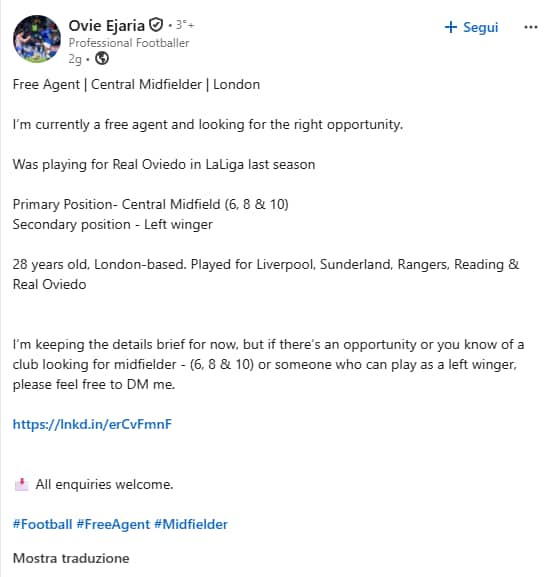Click the All enquiries welcome text
Image resolution: width=551 pixels, height=577 pixels.
tap(104, 484)
